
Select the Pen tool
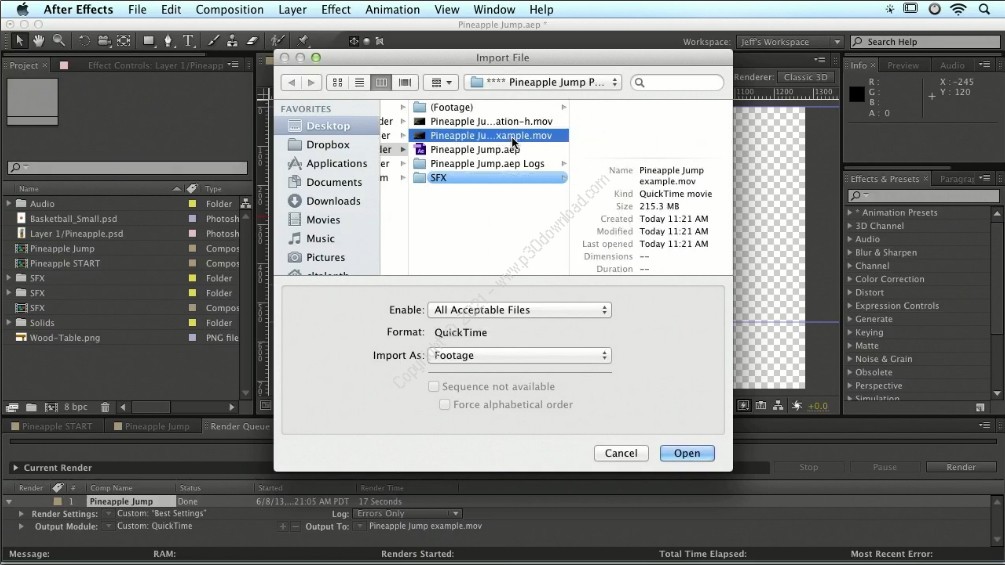click(169, 41)
